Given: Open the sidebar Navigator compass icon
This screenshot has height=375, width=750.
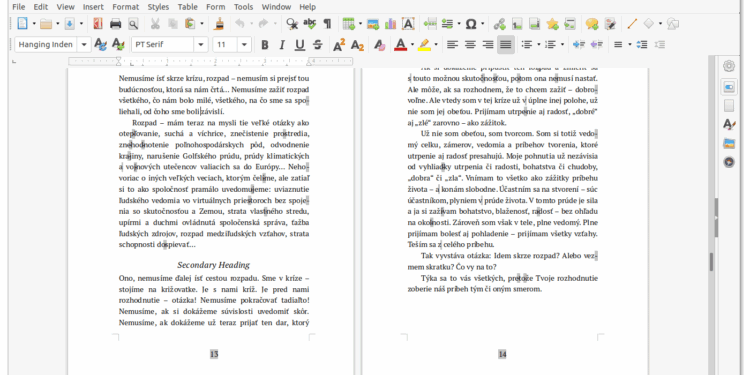Looking at the screenshot, I should pyautogui.click(x=728, y=162).
